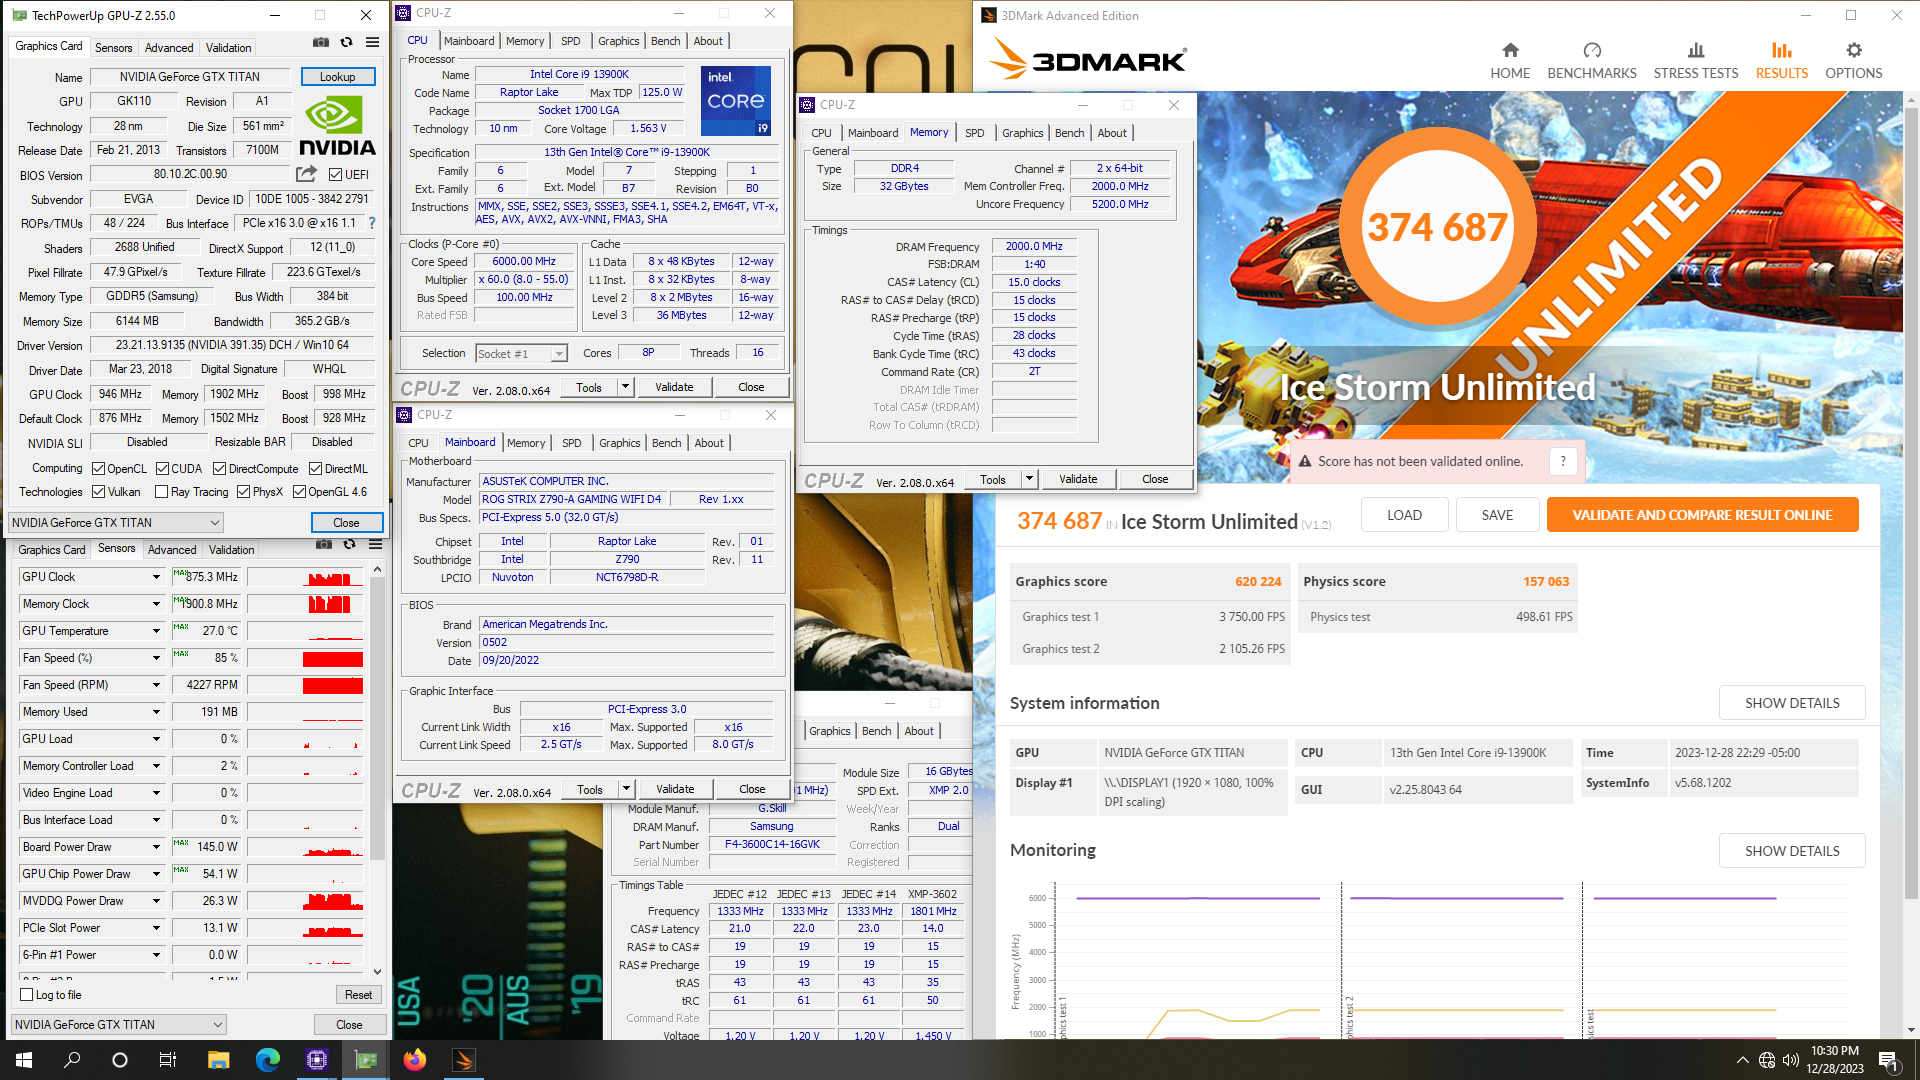Launch Microsoft Edge from taskbar
The height and width of the screenshot is (1080, 1920).
click(x=267, y=1060)
